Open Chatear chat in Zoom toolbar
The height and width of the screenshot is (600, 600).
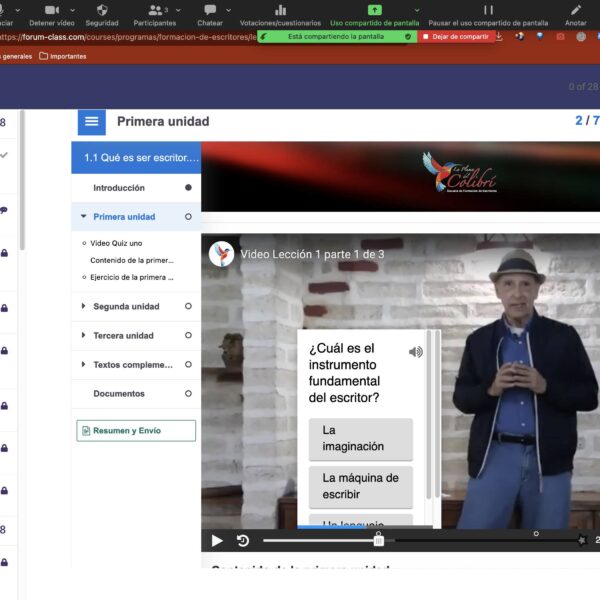point(210,10)
